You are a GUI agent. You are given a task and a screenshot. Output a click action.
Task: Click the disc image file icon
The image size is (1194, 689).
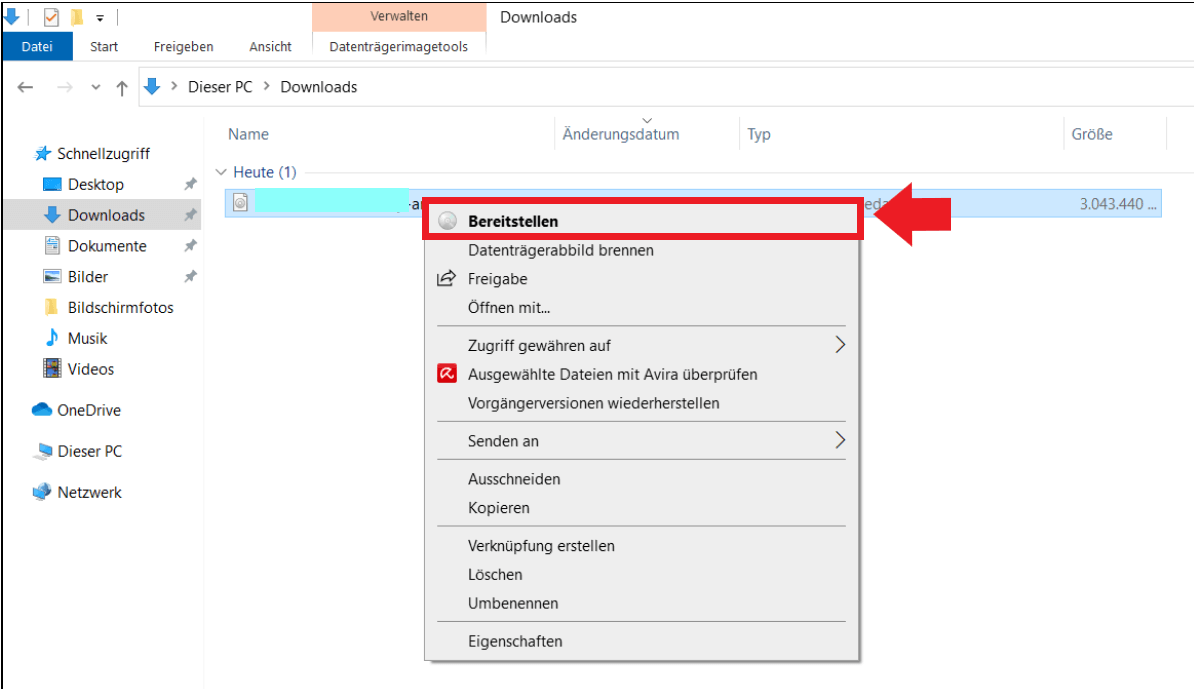(240, 203)
